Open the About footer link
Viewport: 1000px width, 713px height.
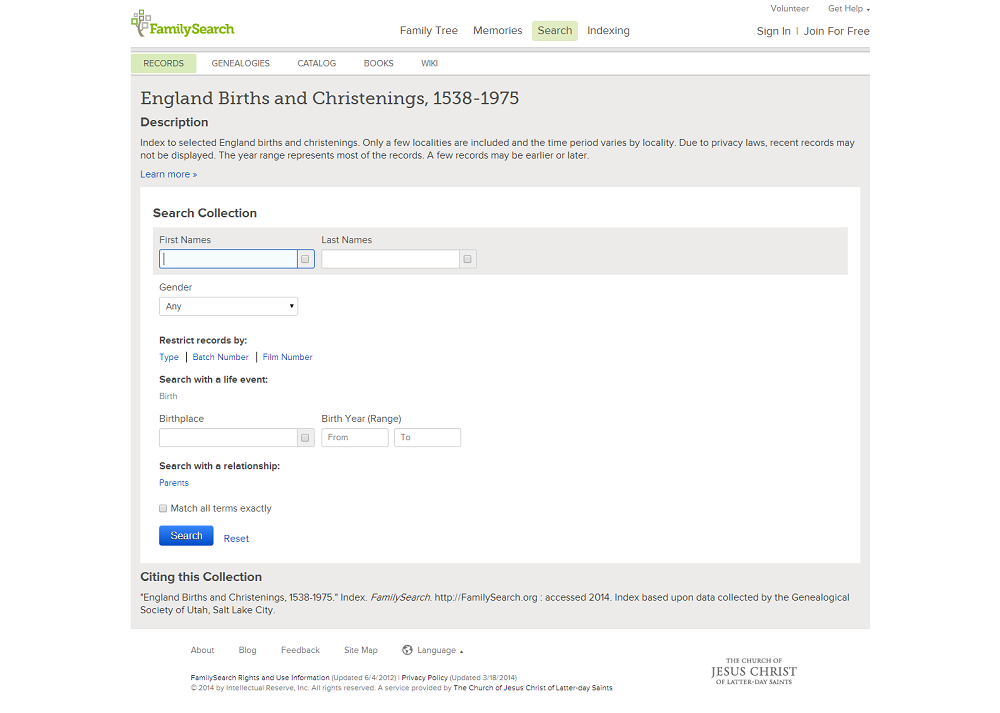(202, 651)
